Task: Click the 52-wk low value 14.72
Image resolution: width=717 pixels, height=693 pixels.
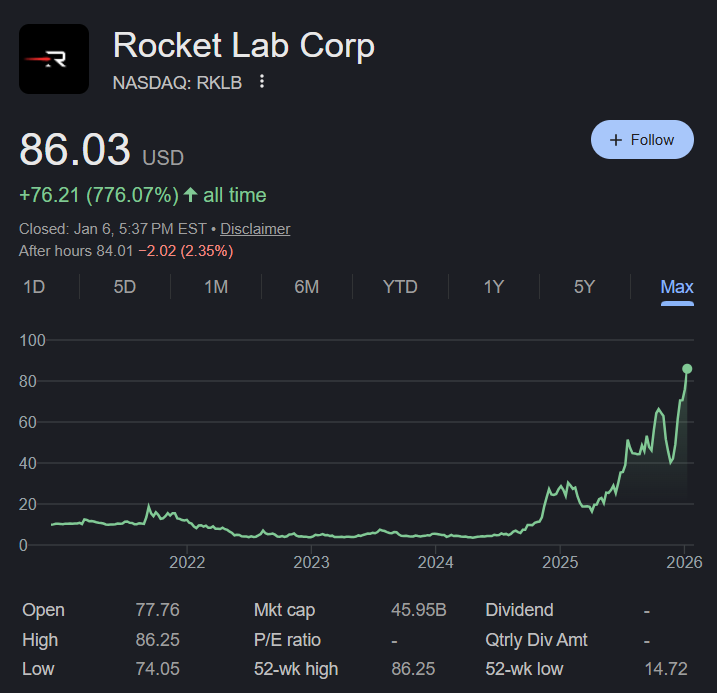Action: [666, 669]
